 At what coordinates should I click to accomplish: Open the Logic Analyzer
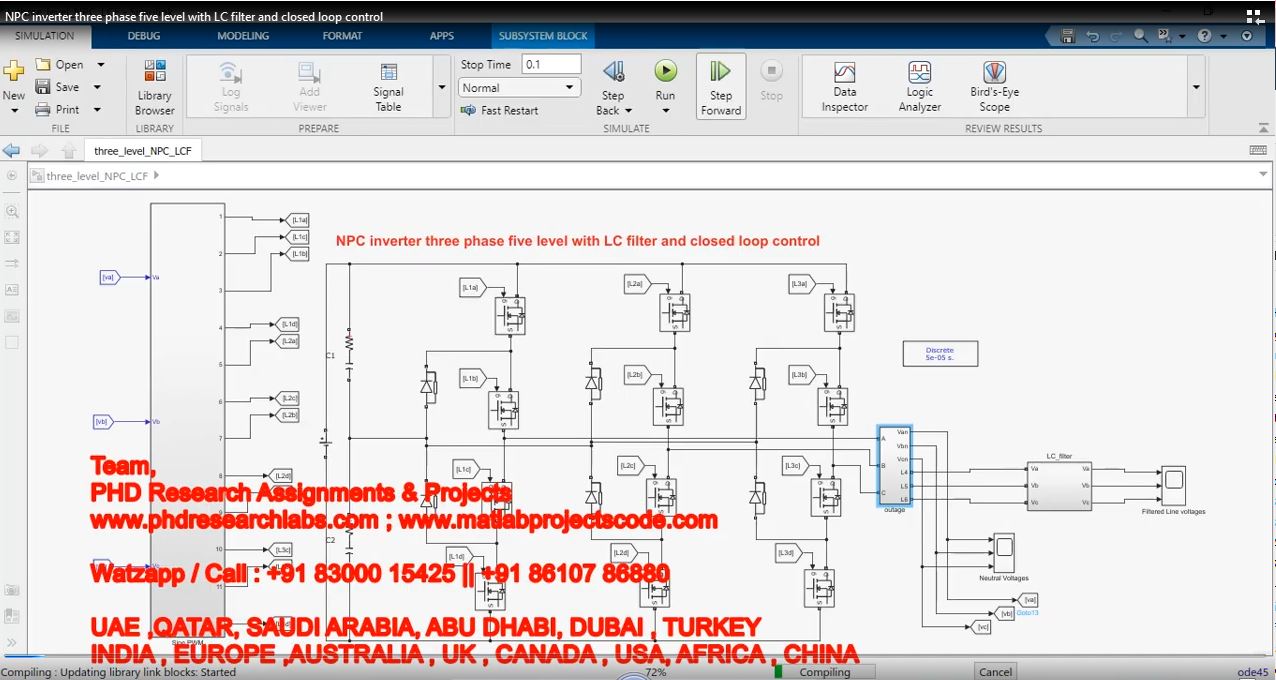(x=920, y=87)
